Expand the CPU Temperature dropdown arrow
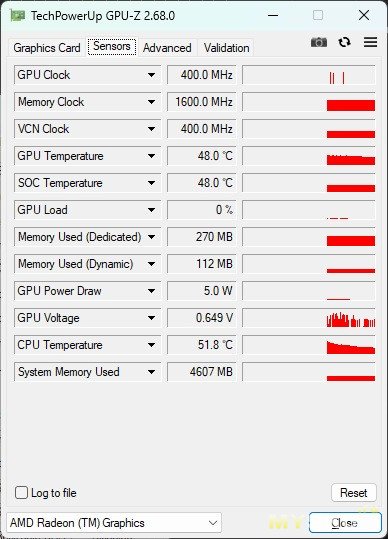 (x=151, y=345)
